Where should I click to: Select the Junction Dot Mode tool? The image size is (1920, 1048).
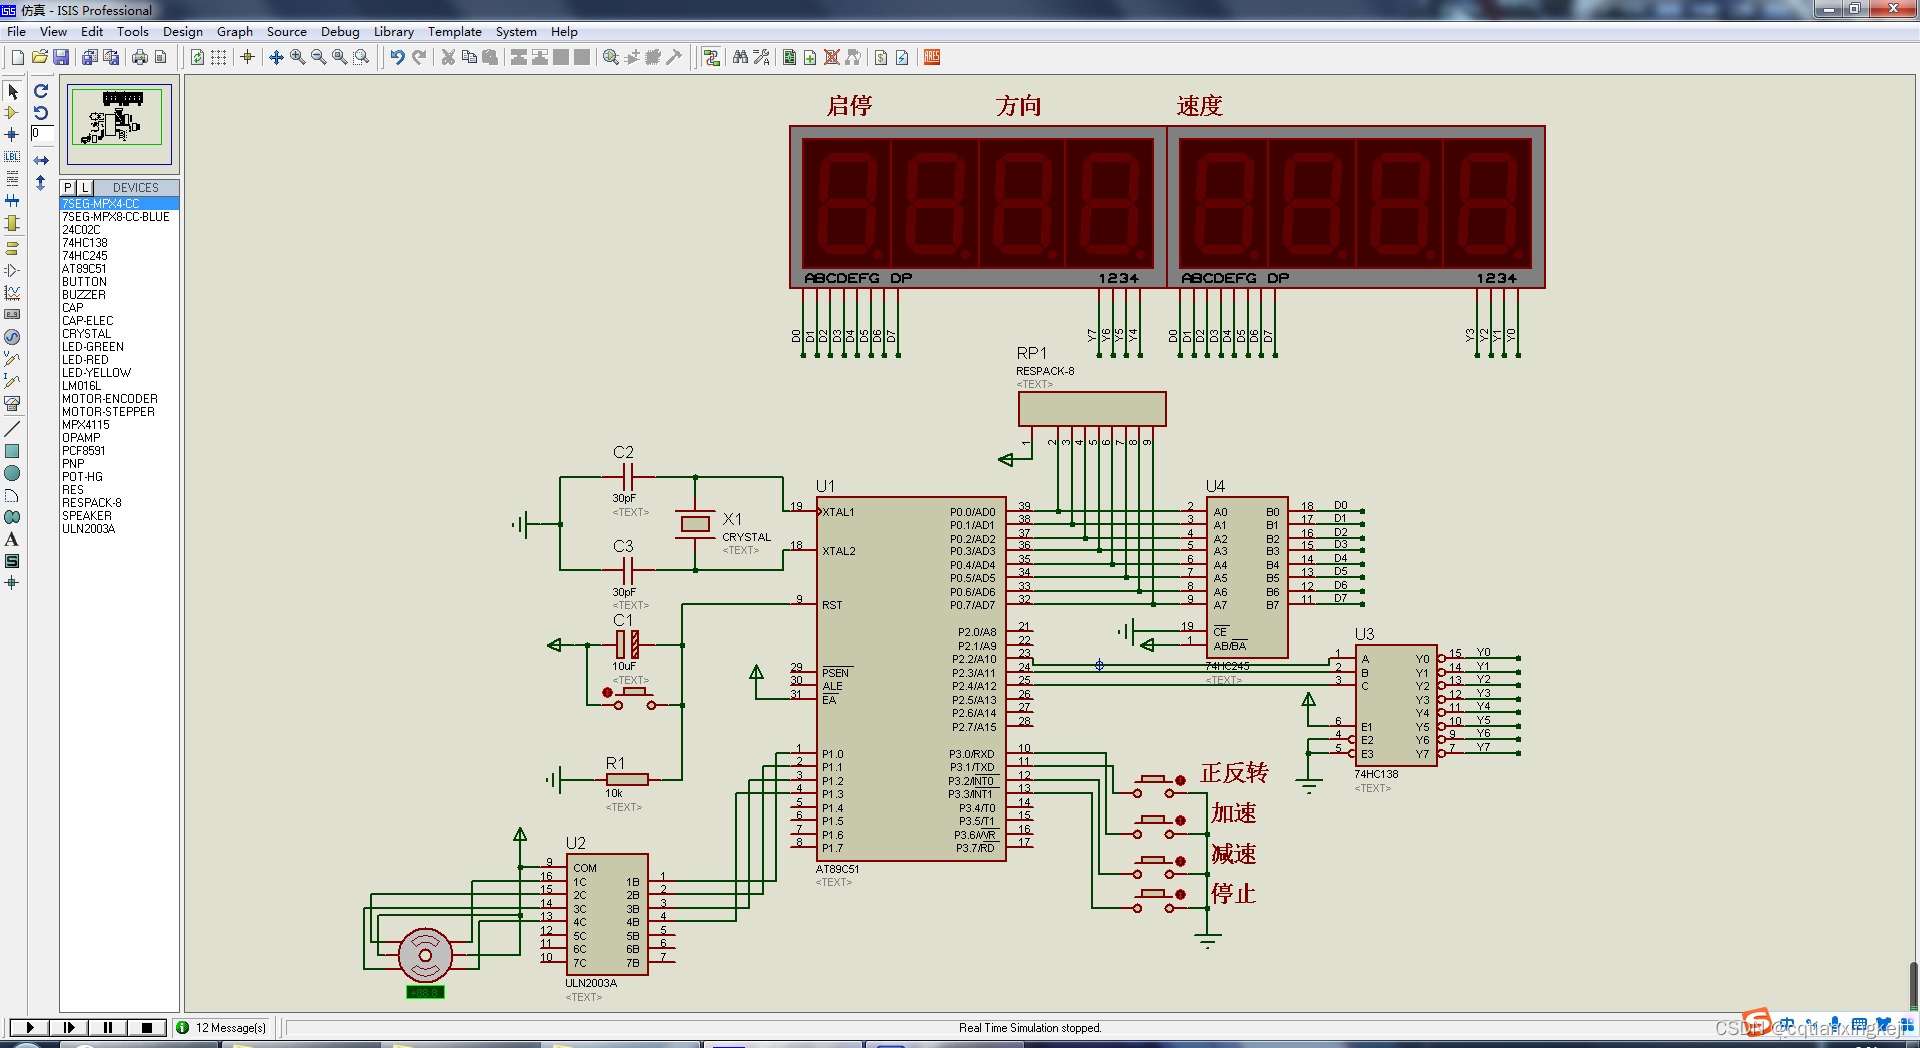pyautogui.click(x=12, y=135)
